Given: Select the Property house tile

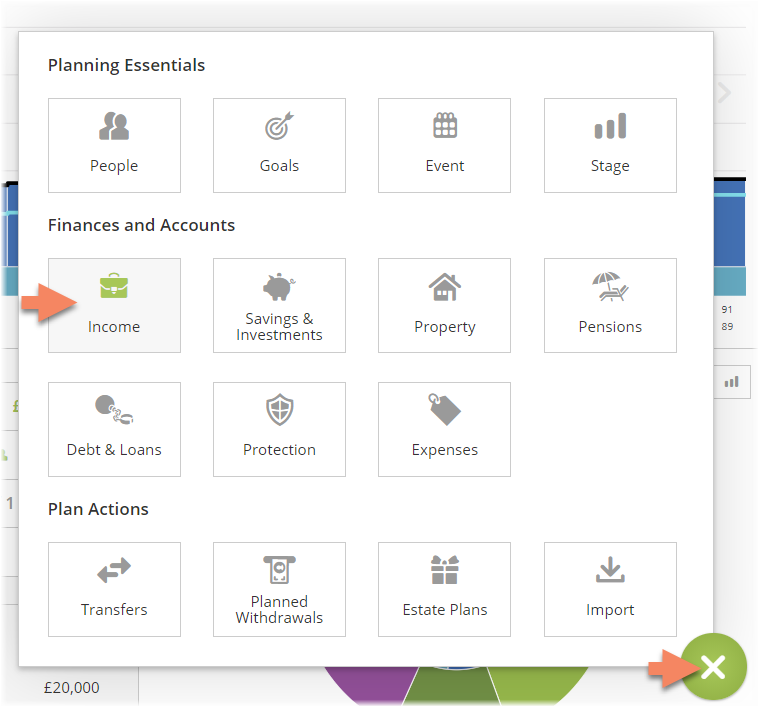Looking at the screenshot, I should pyautogui.click(x=444, y=305).
